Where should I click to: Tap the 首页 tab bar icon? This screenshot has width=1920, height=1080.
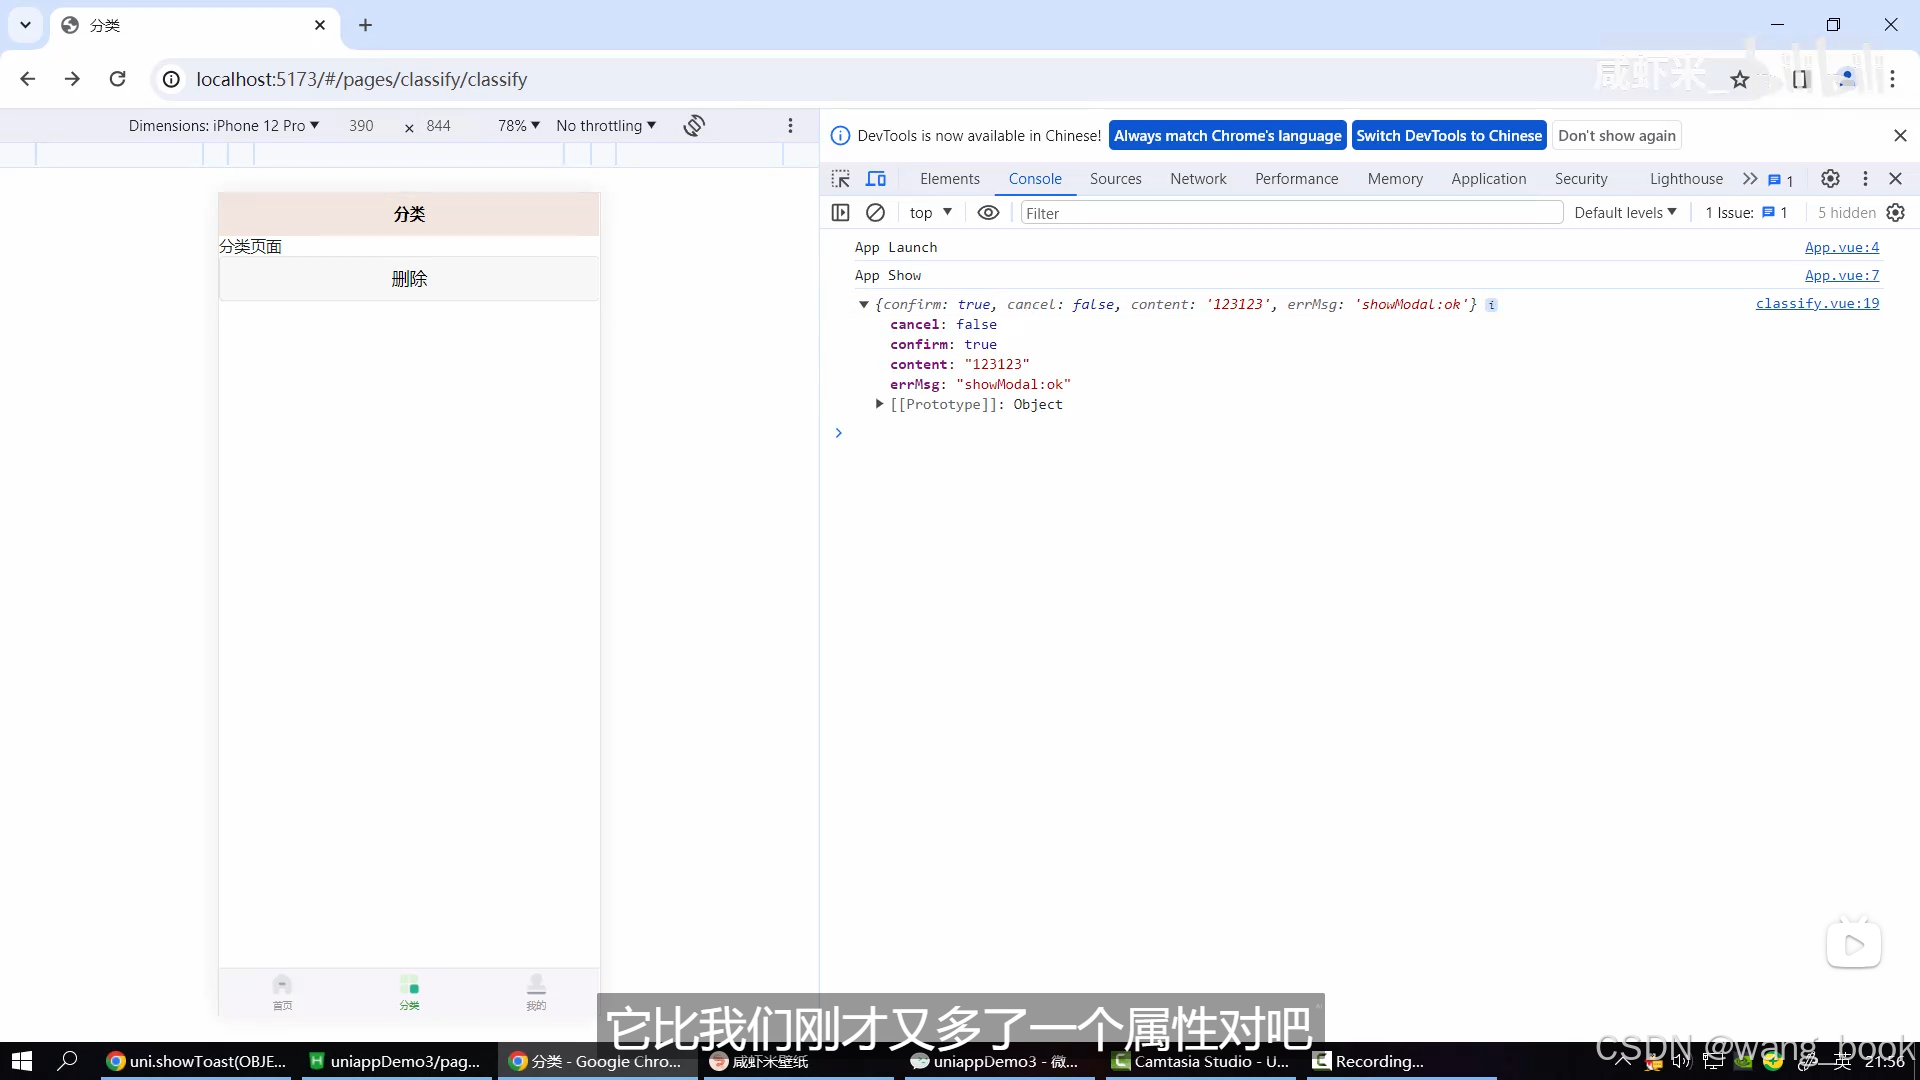pyautogui.click(x=282, y=992)
